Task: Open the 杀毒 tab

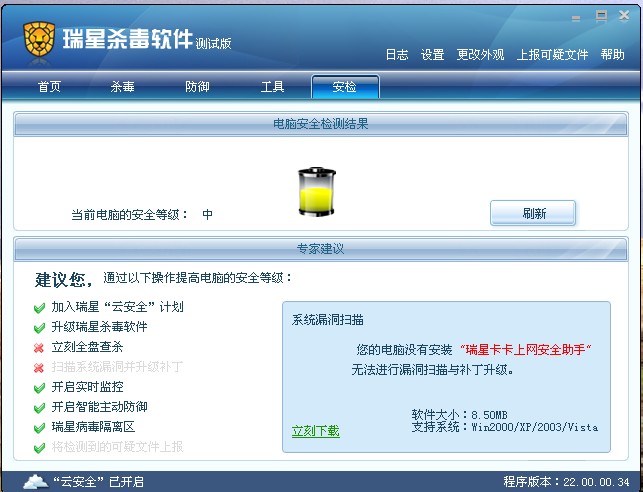Action: pos(122,87)
